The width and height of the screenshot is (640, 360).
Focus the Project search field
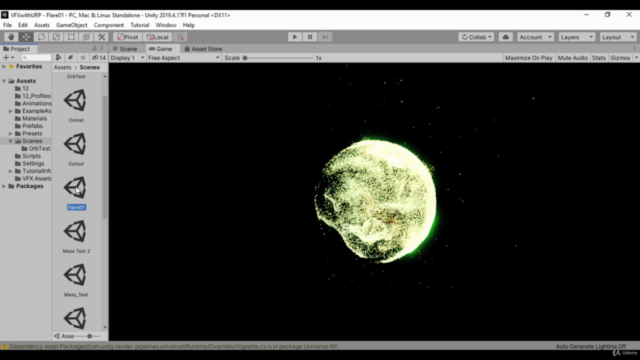tap(36, 58)
